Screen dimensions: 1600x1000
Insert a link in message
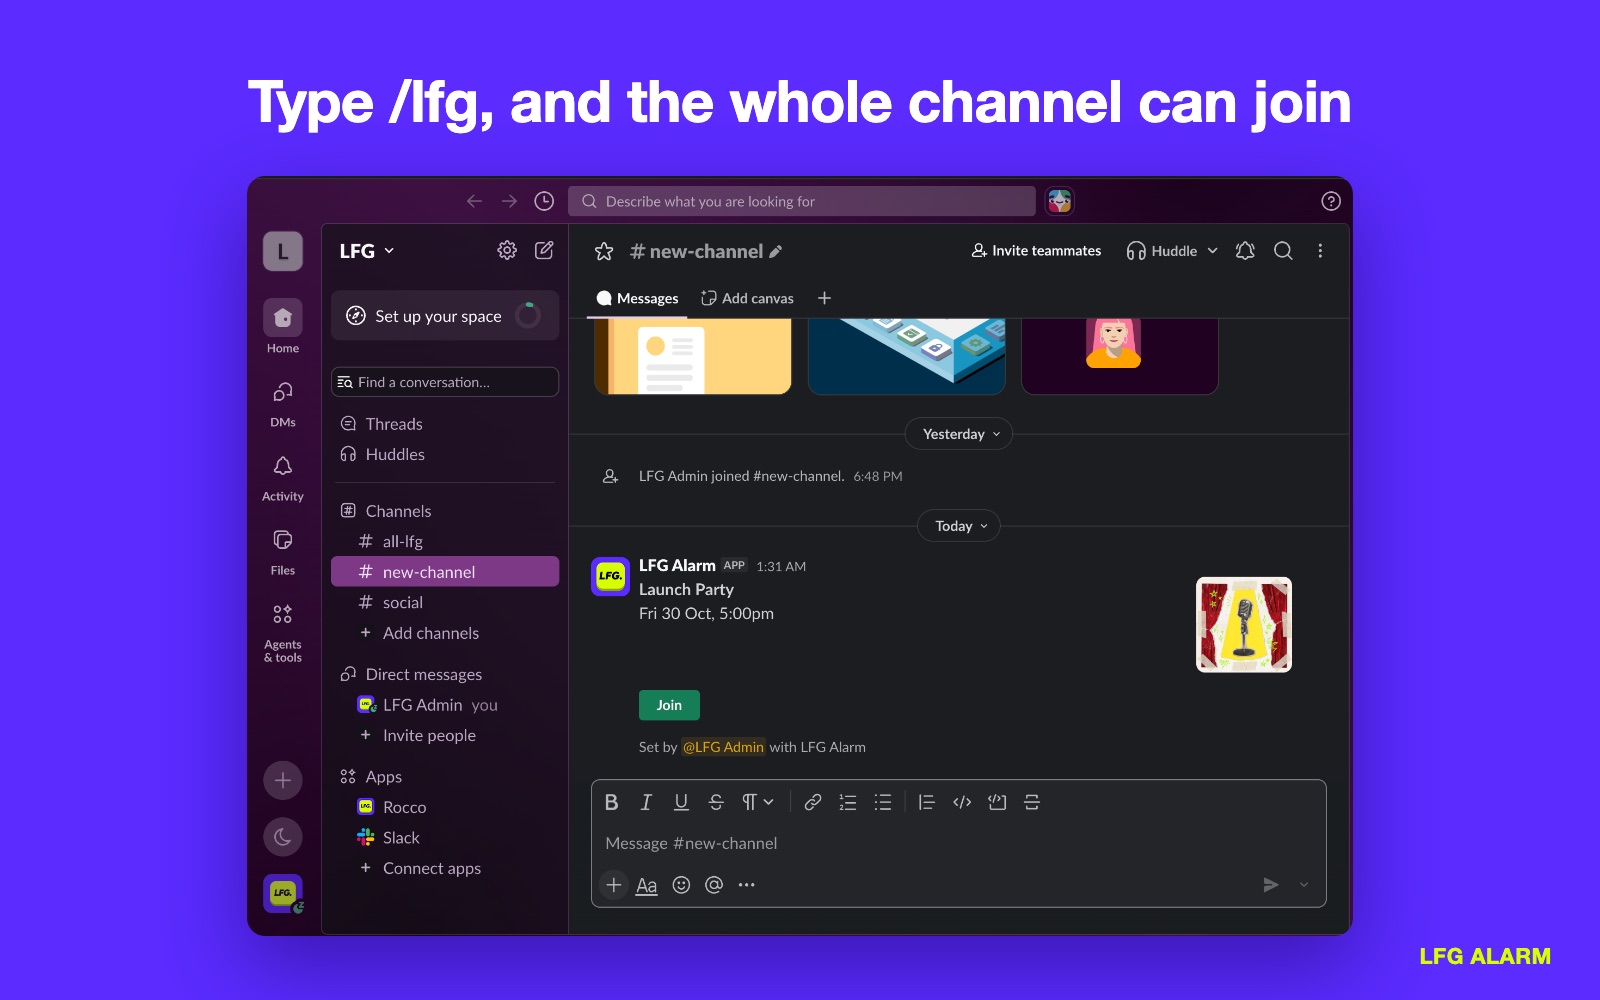point(813,802)
